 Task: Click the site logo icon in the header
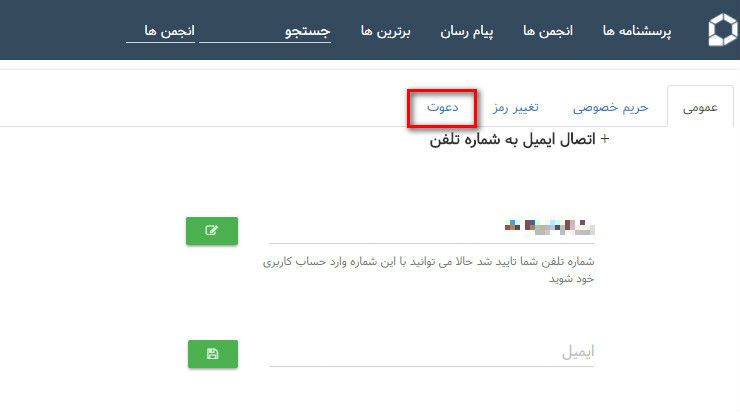722,31
